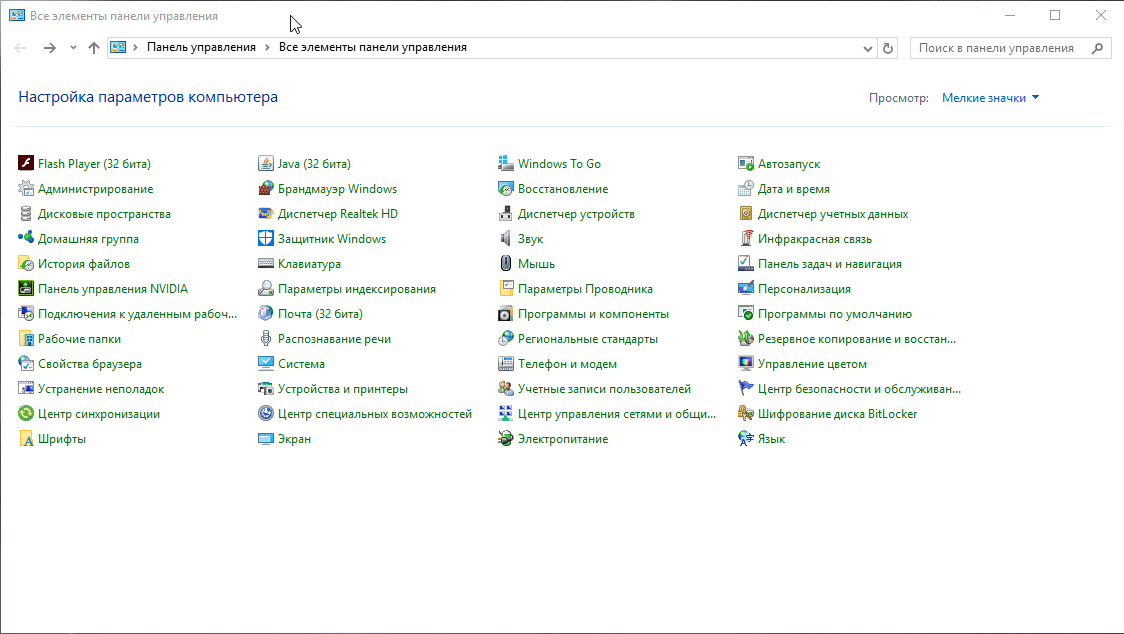Click the История файлов icon
Image resolution: width=1124 pixels, height=634 pixels.
click(26, 264)
